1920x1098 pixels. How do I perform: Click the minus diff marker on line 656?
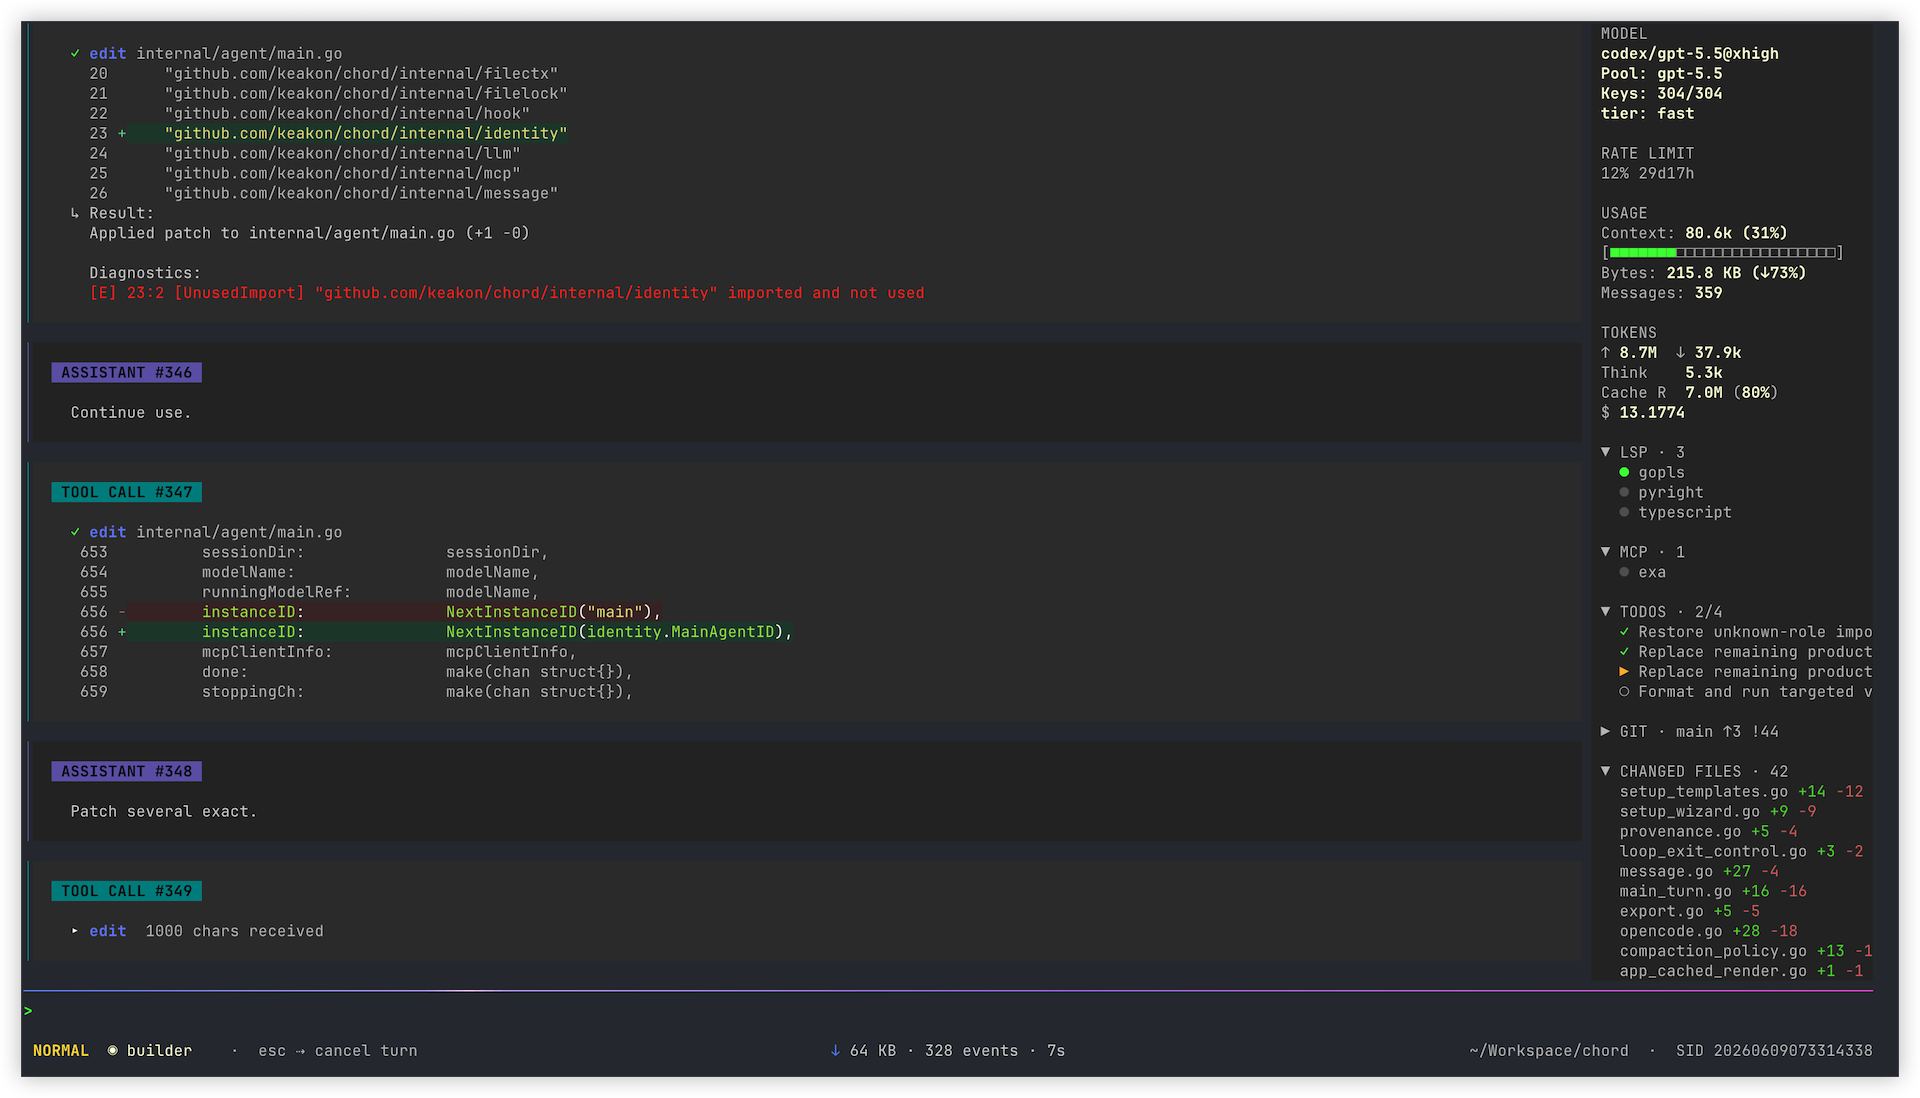(x=122, y=612)
